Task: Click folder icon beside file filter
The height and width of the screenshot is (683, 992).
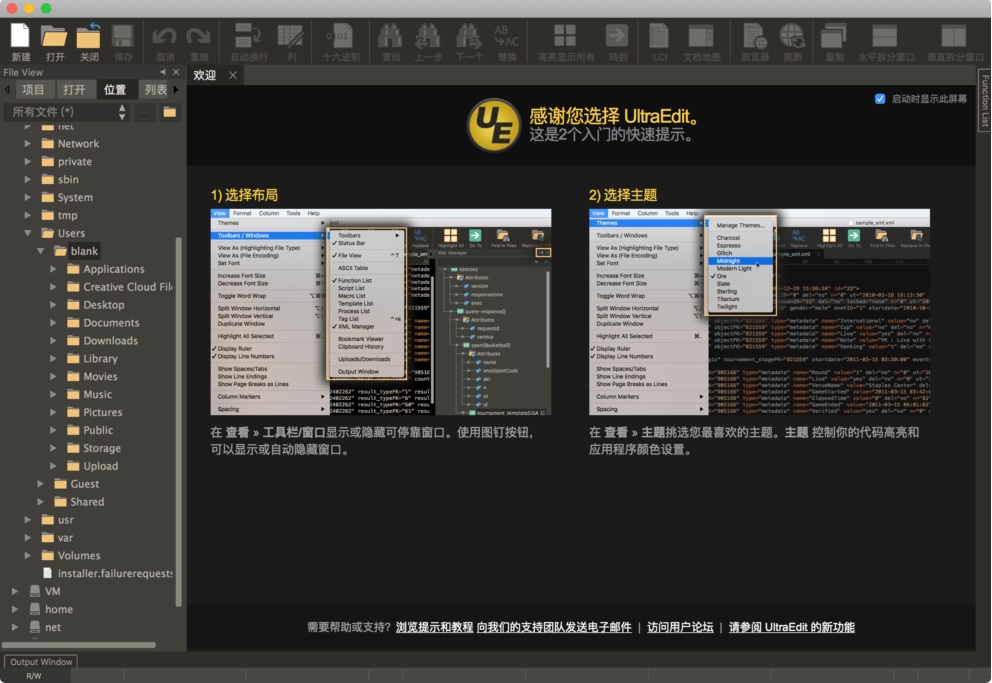Action: (170, 112)
